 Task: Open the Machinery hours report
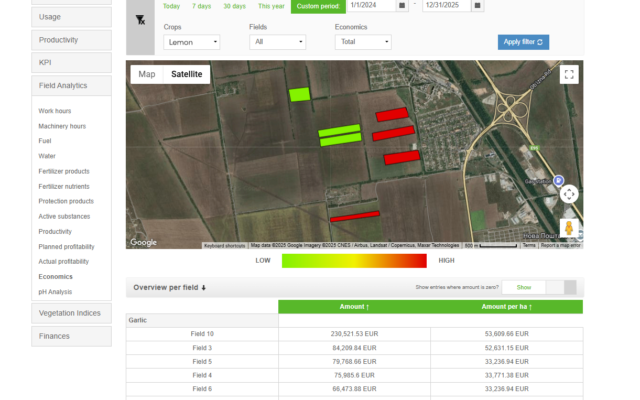click(x=62, y=126)
